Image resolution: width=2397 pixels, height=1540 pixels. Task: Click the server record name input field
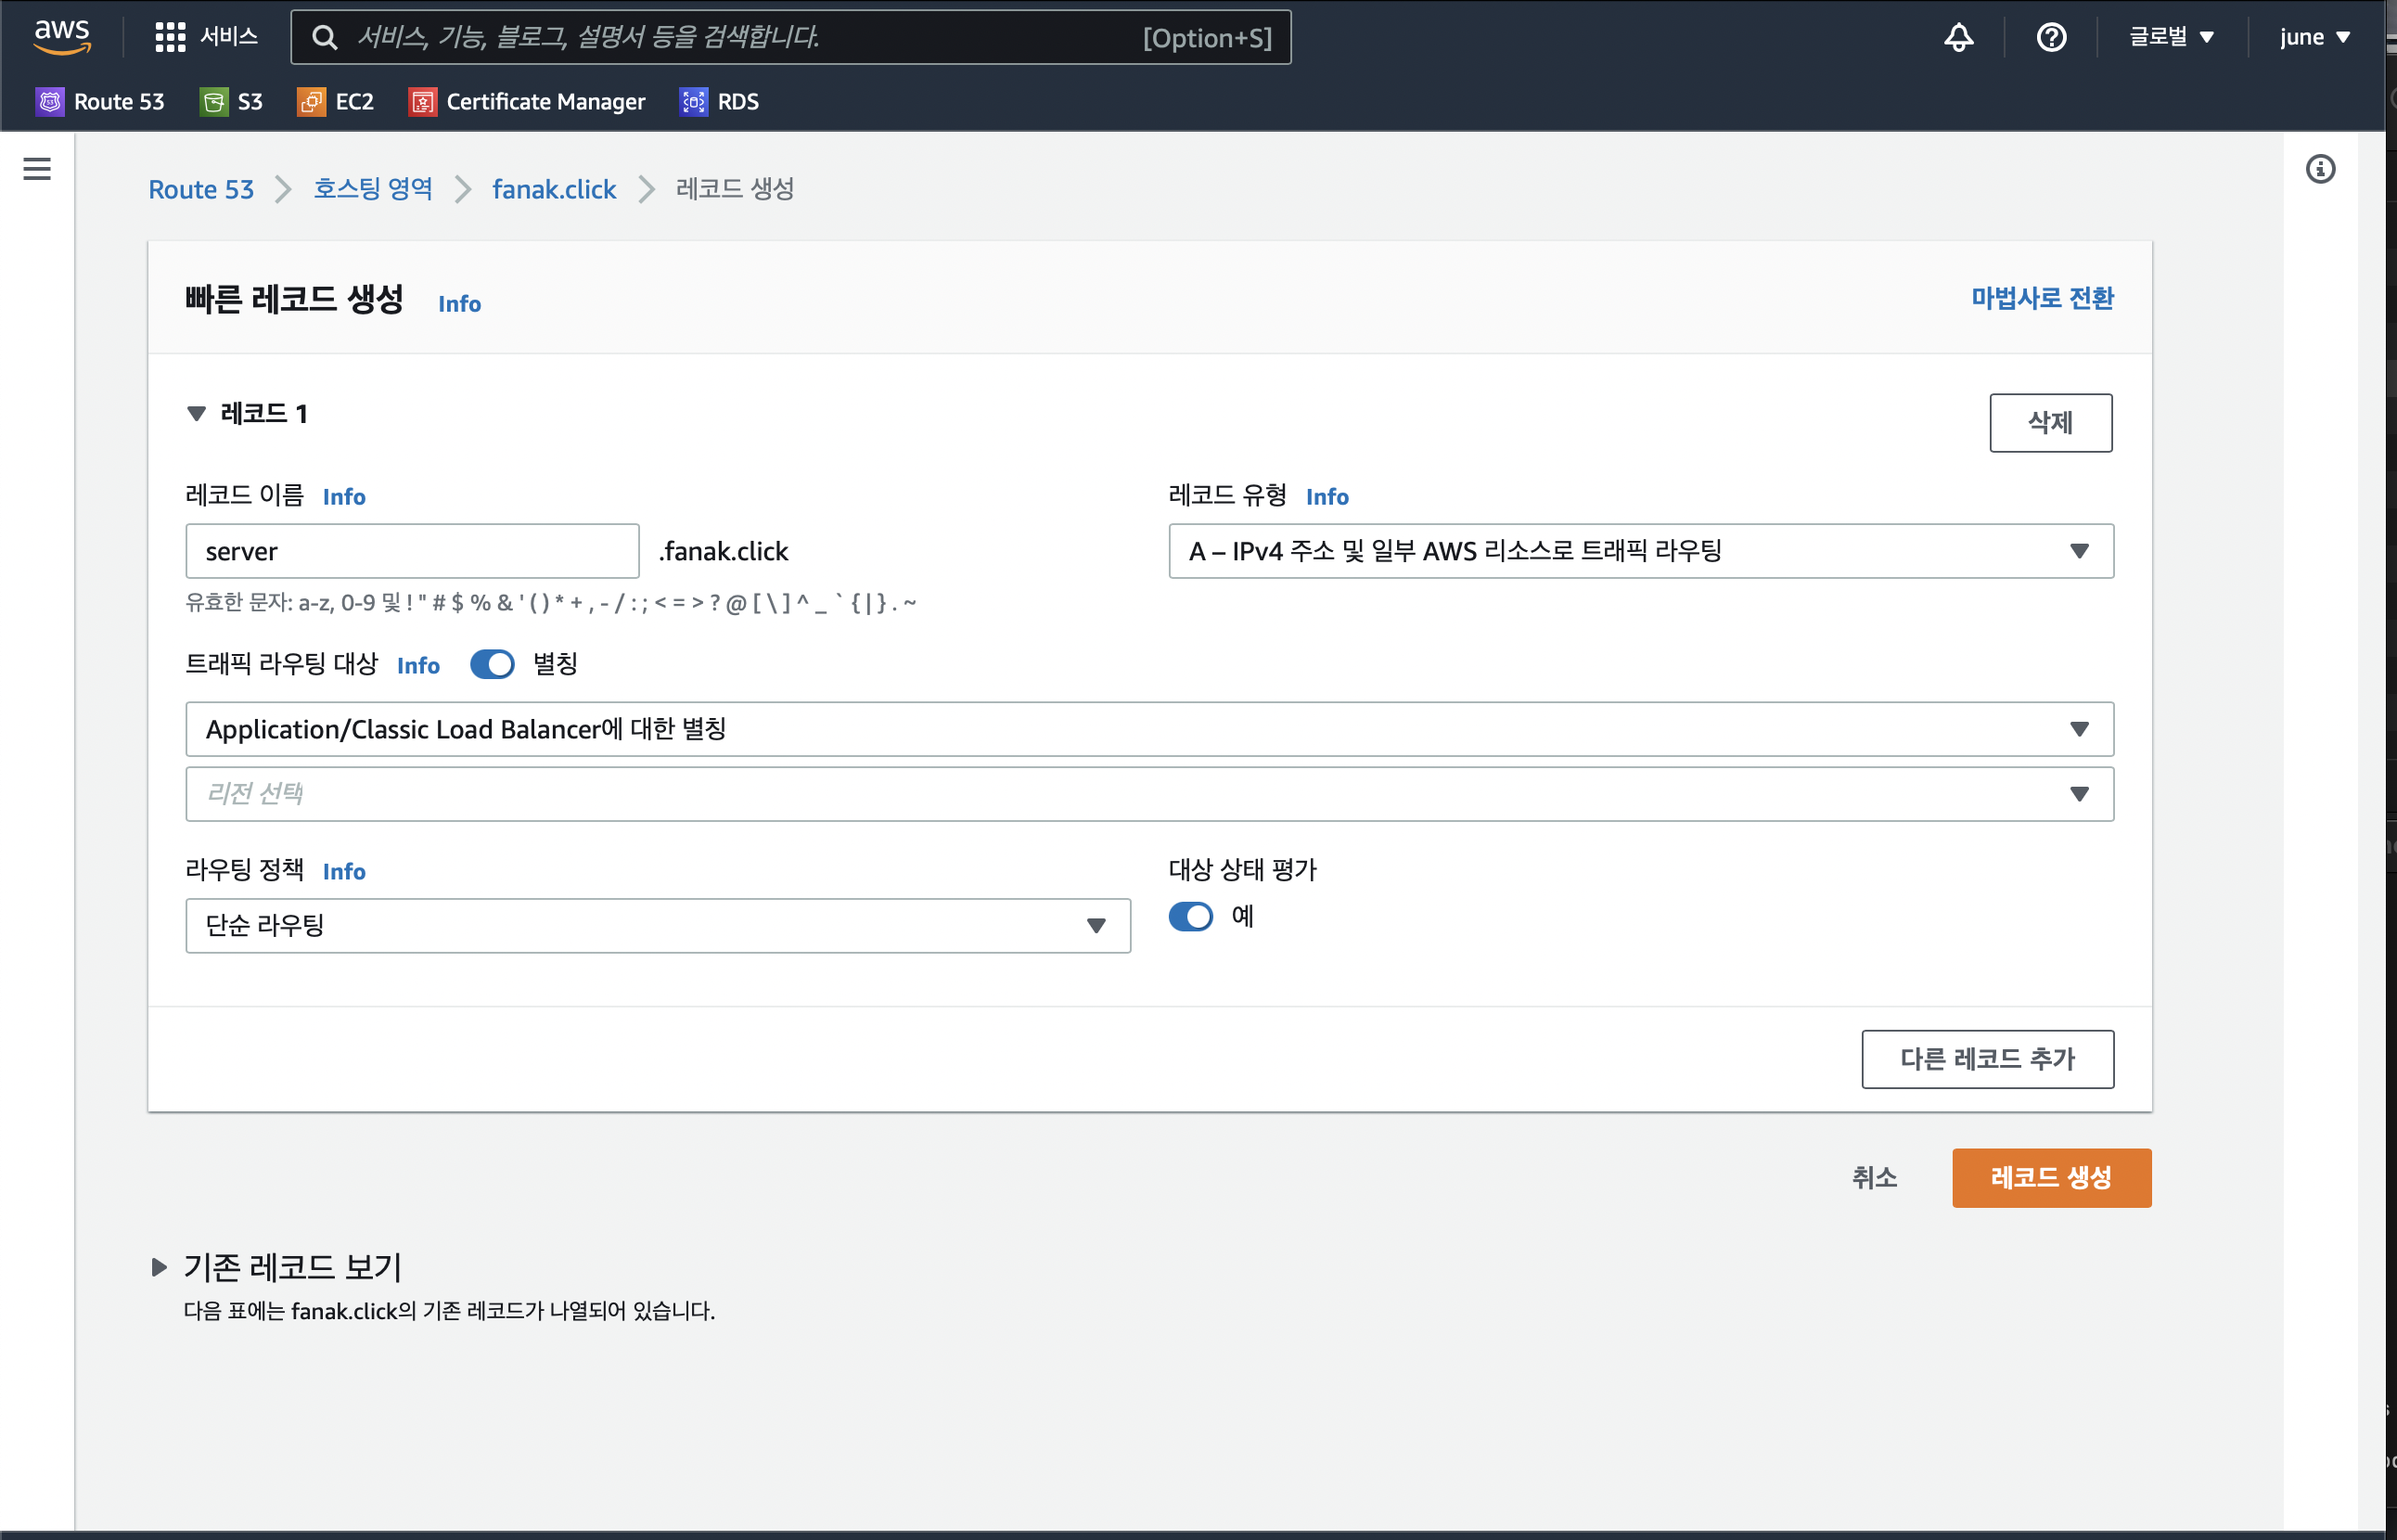412,551
